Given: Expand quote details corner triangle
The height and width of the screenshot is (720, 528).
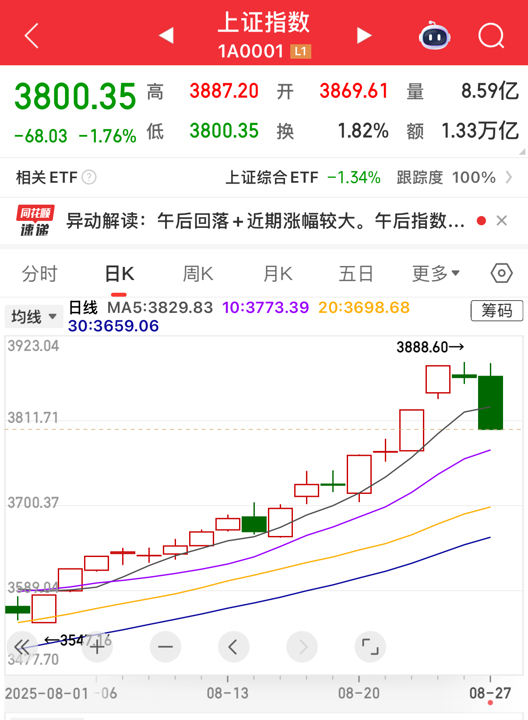Looking at the screenshot, I should tap(522, 152).
